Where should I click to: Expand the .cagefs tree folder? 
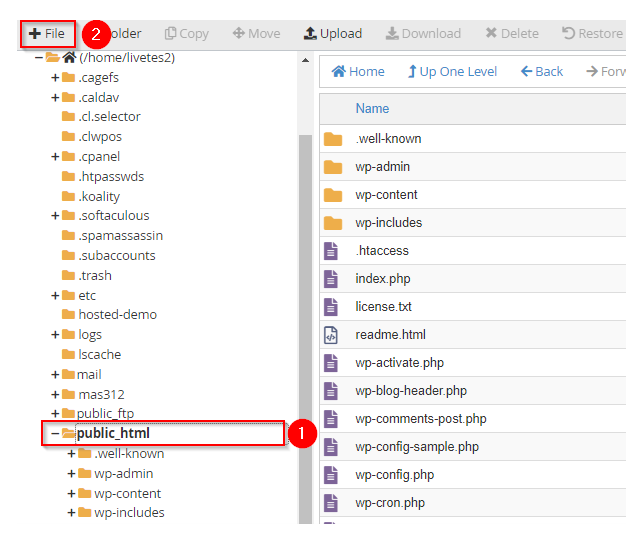55,77
